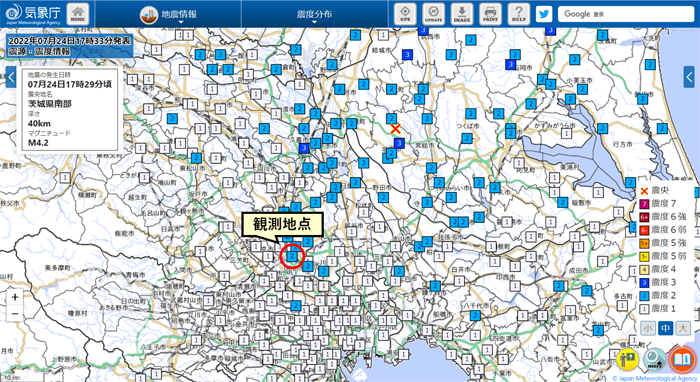Viewport: 700px width, 382px height.
Task: Open the orange book information icon
Action: (x=682, y=359)
